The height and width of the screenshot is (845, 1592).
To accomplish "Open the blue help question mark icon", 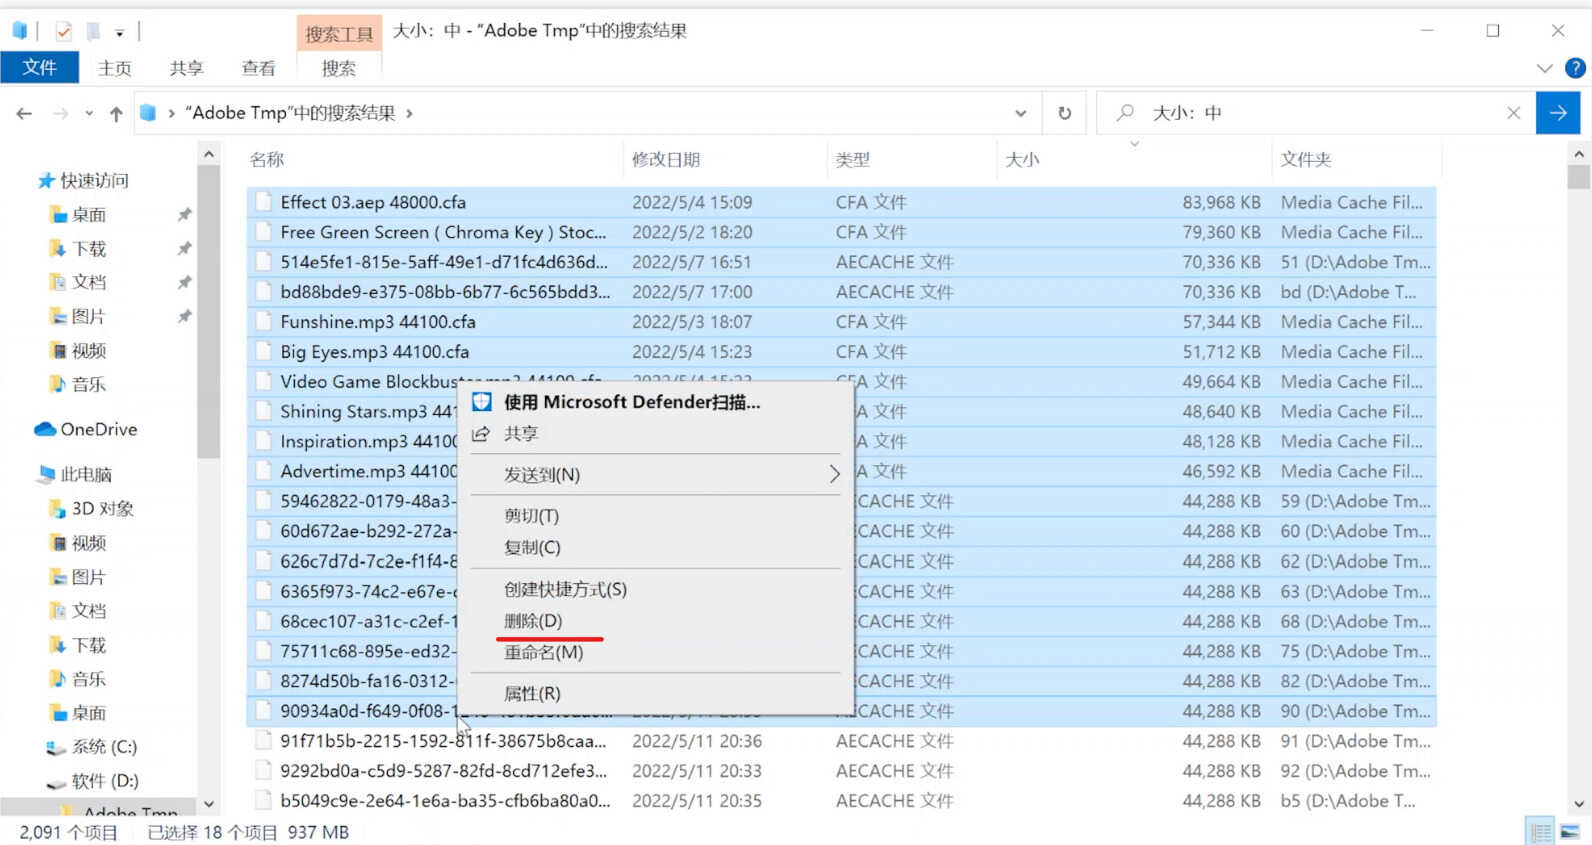I will (1575, 68).
